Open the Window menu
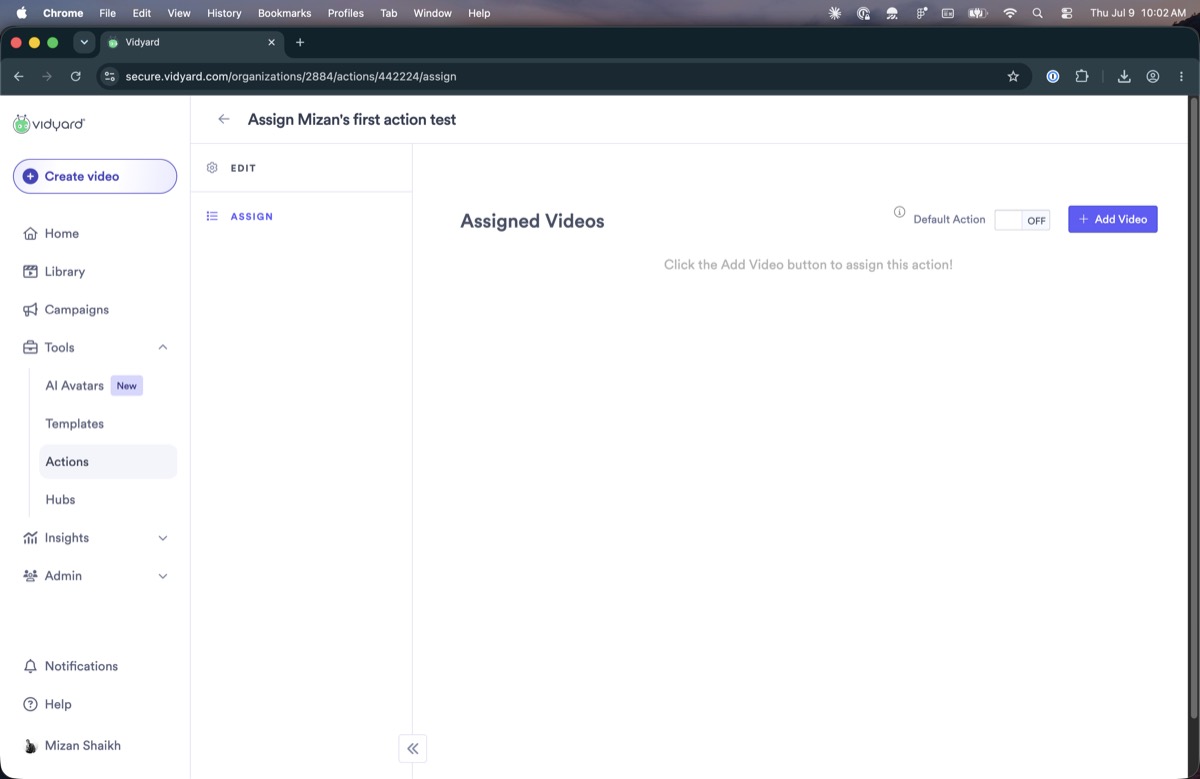This screenshot has width=1200, height=779. pos(432,13)
